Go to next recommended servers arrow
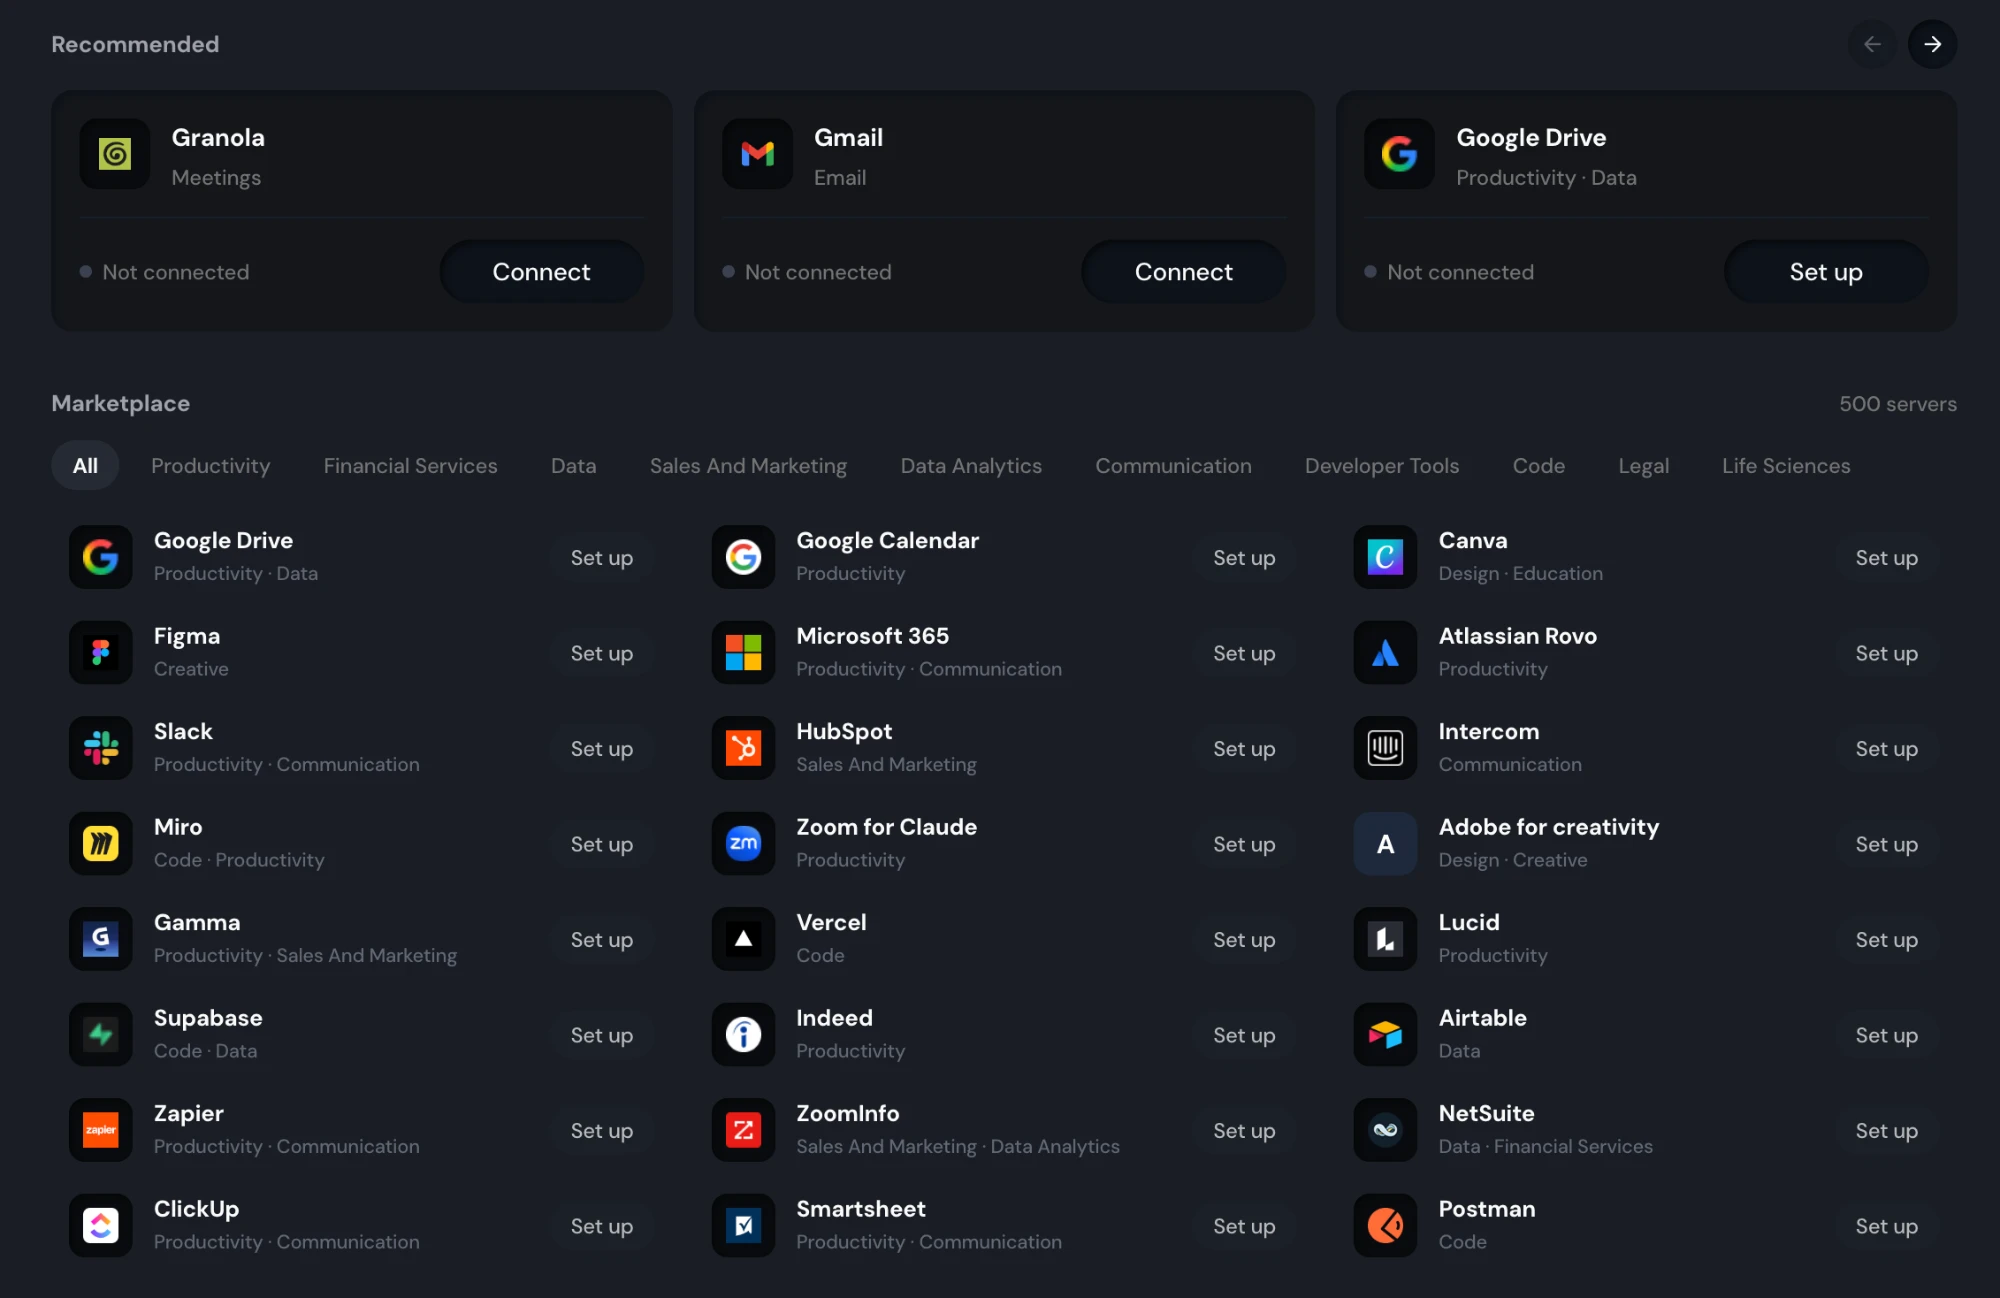 tap(1932, 44)
